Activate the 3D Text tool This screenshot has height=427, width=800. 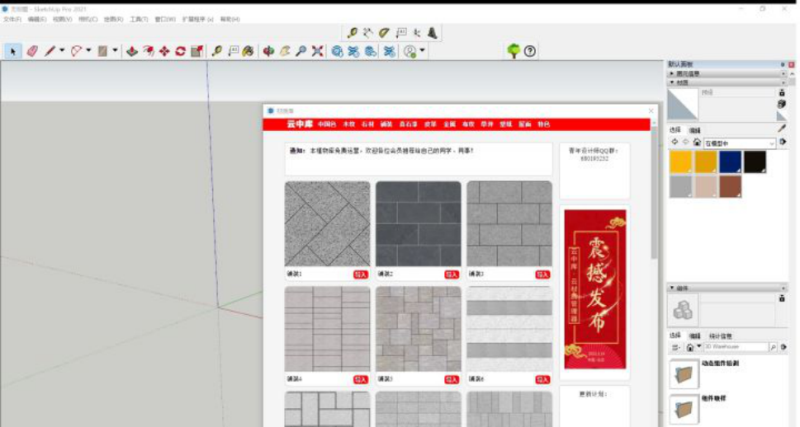(x=433, y=33)
